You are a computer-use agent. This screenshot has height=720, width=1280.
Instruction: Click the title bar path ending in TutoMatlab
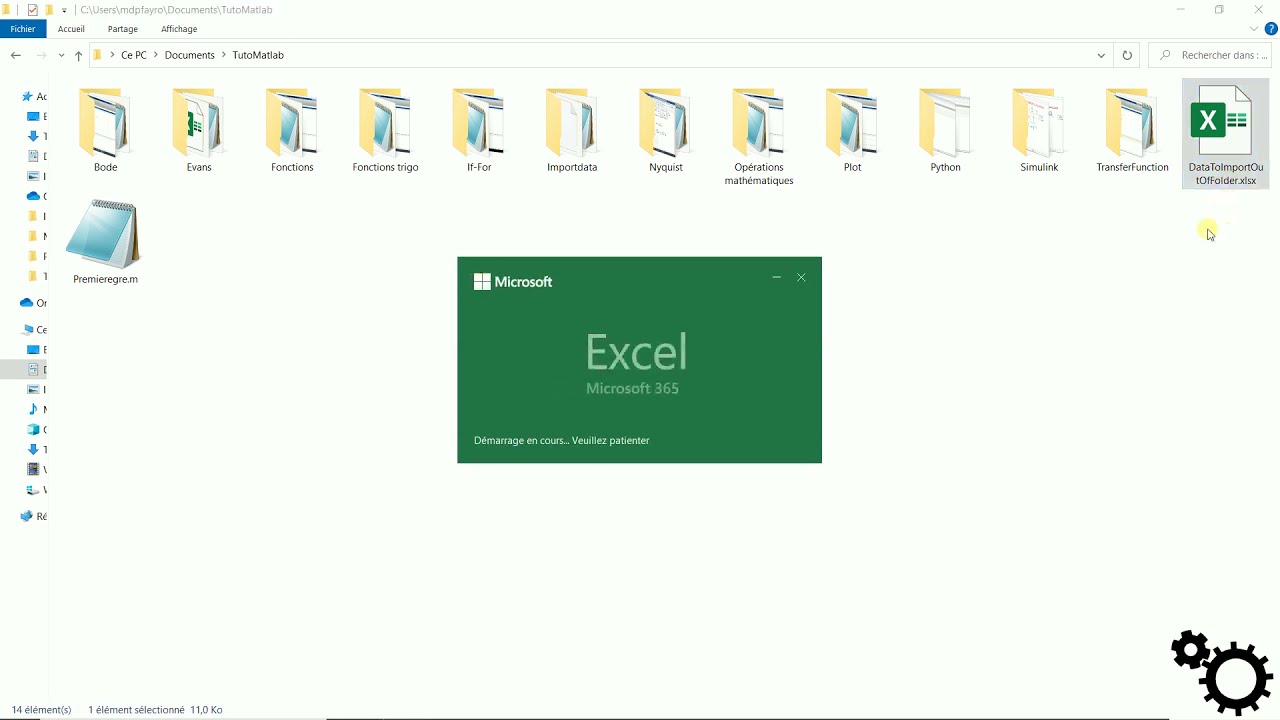[x=176, y=10]
